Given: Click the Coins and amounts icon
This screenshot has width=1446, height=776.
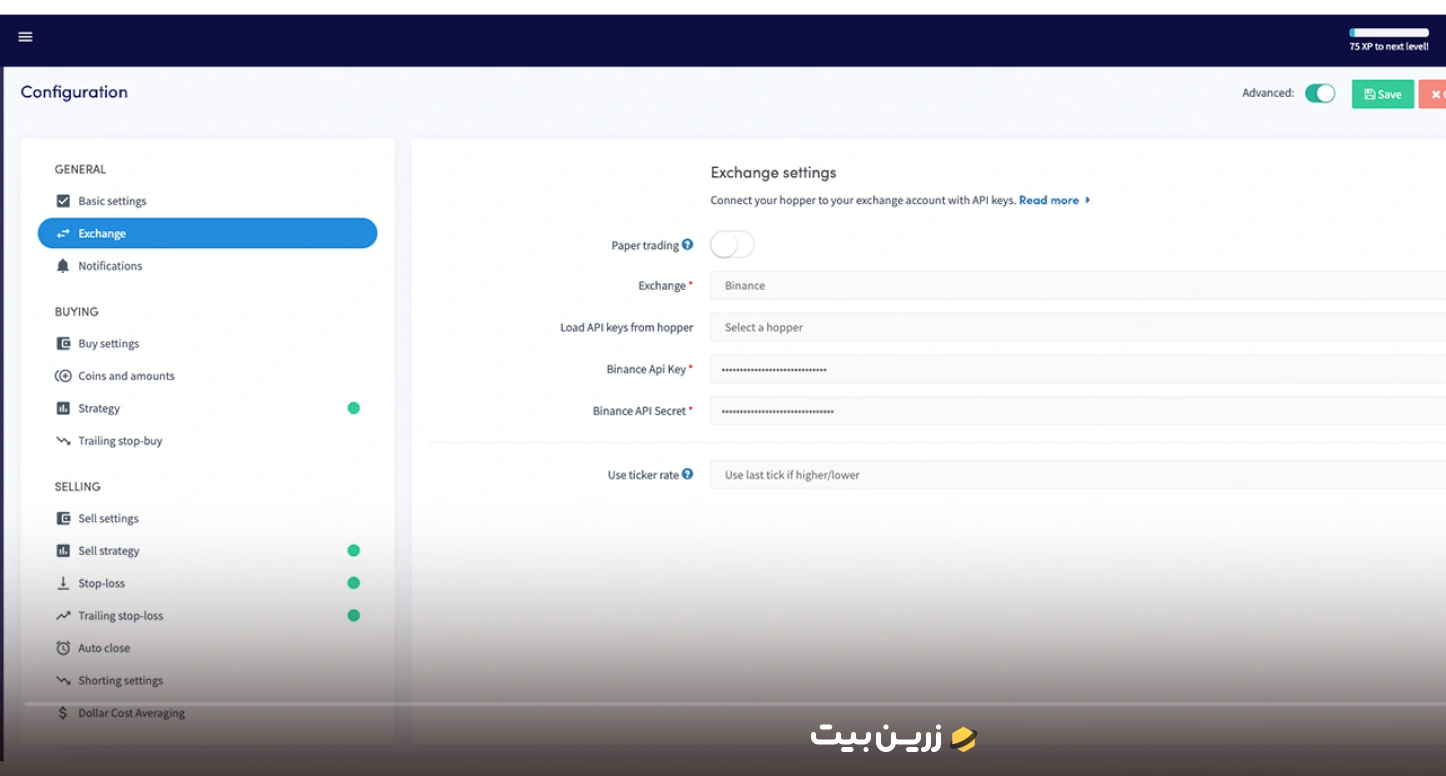Looking at the screenshot, I should point(62,376).
